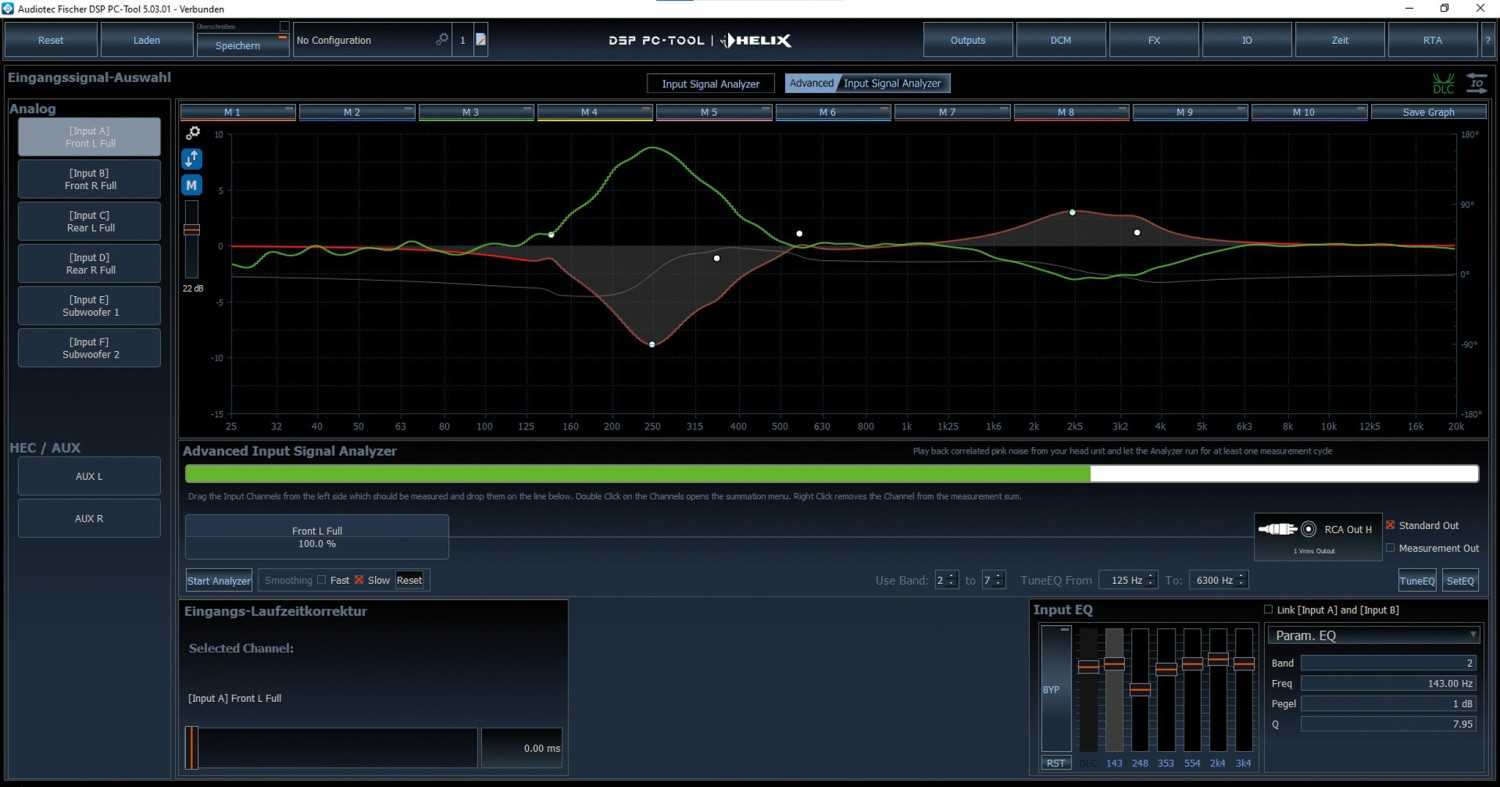Toggle the blue M graph button

coord(192,185)
